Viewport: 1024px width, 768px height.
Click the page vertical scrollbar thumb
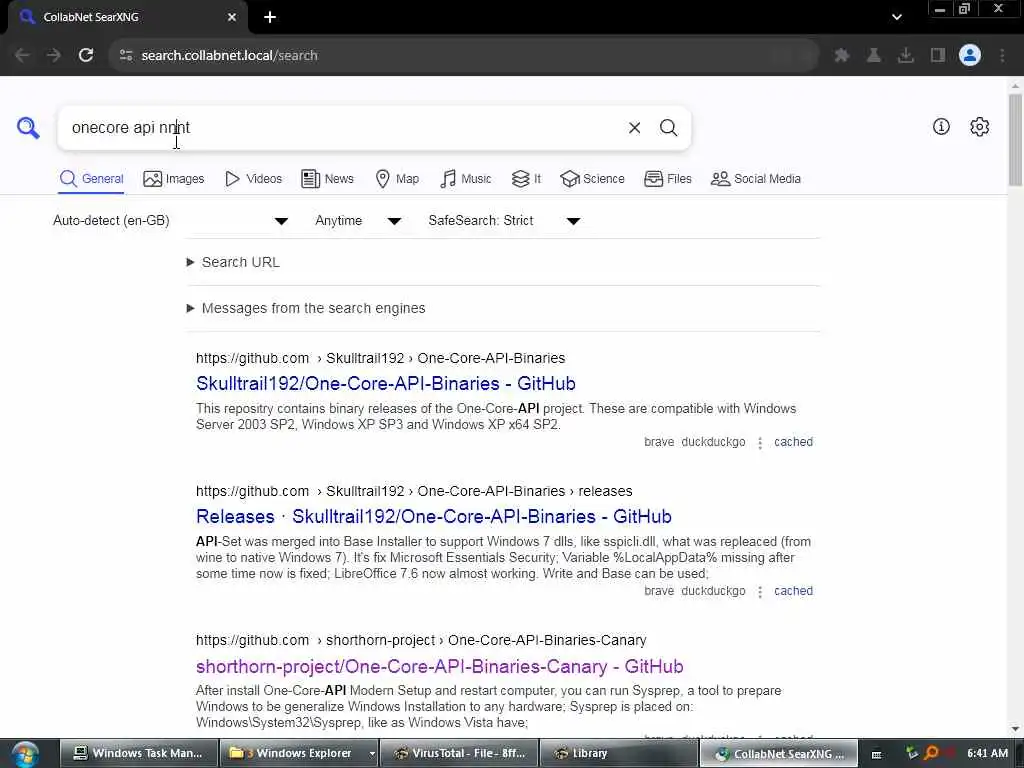pyautogui.click(x=1015, y=140)
